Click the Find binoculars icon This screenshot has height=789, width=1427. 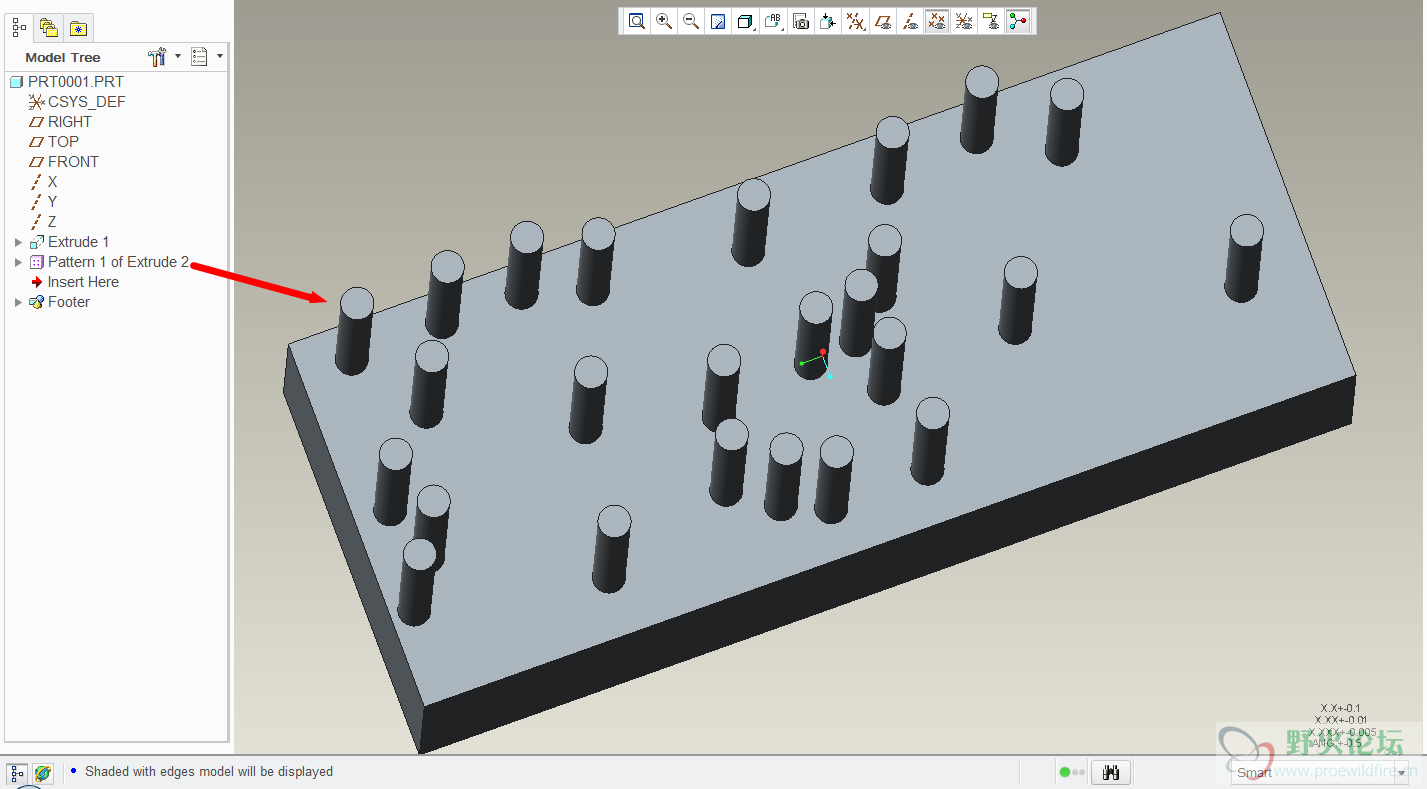pyautogui.click(x=1110, y=772)
